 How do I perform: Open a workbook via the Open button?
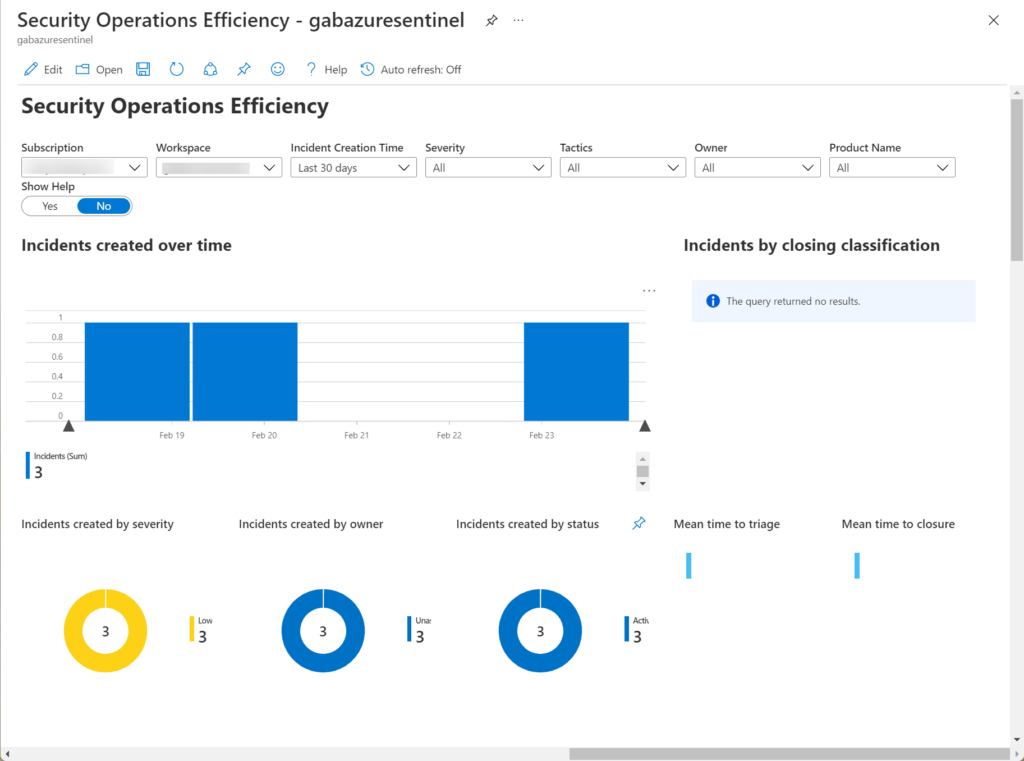[x=99, y=69]
